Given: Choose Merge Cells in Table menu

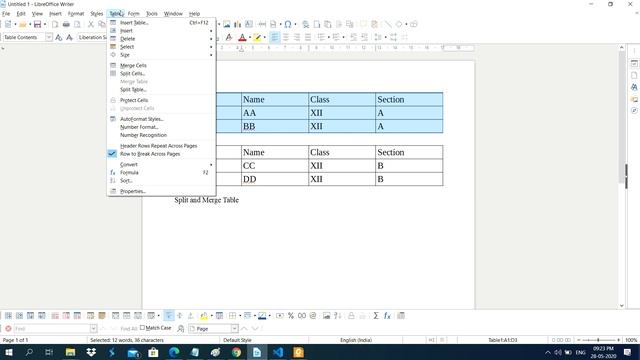Looking at the screenshot, I should (x=161, y=65).
